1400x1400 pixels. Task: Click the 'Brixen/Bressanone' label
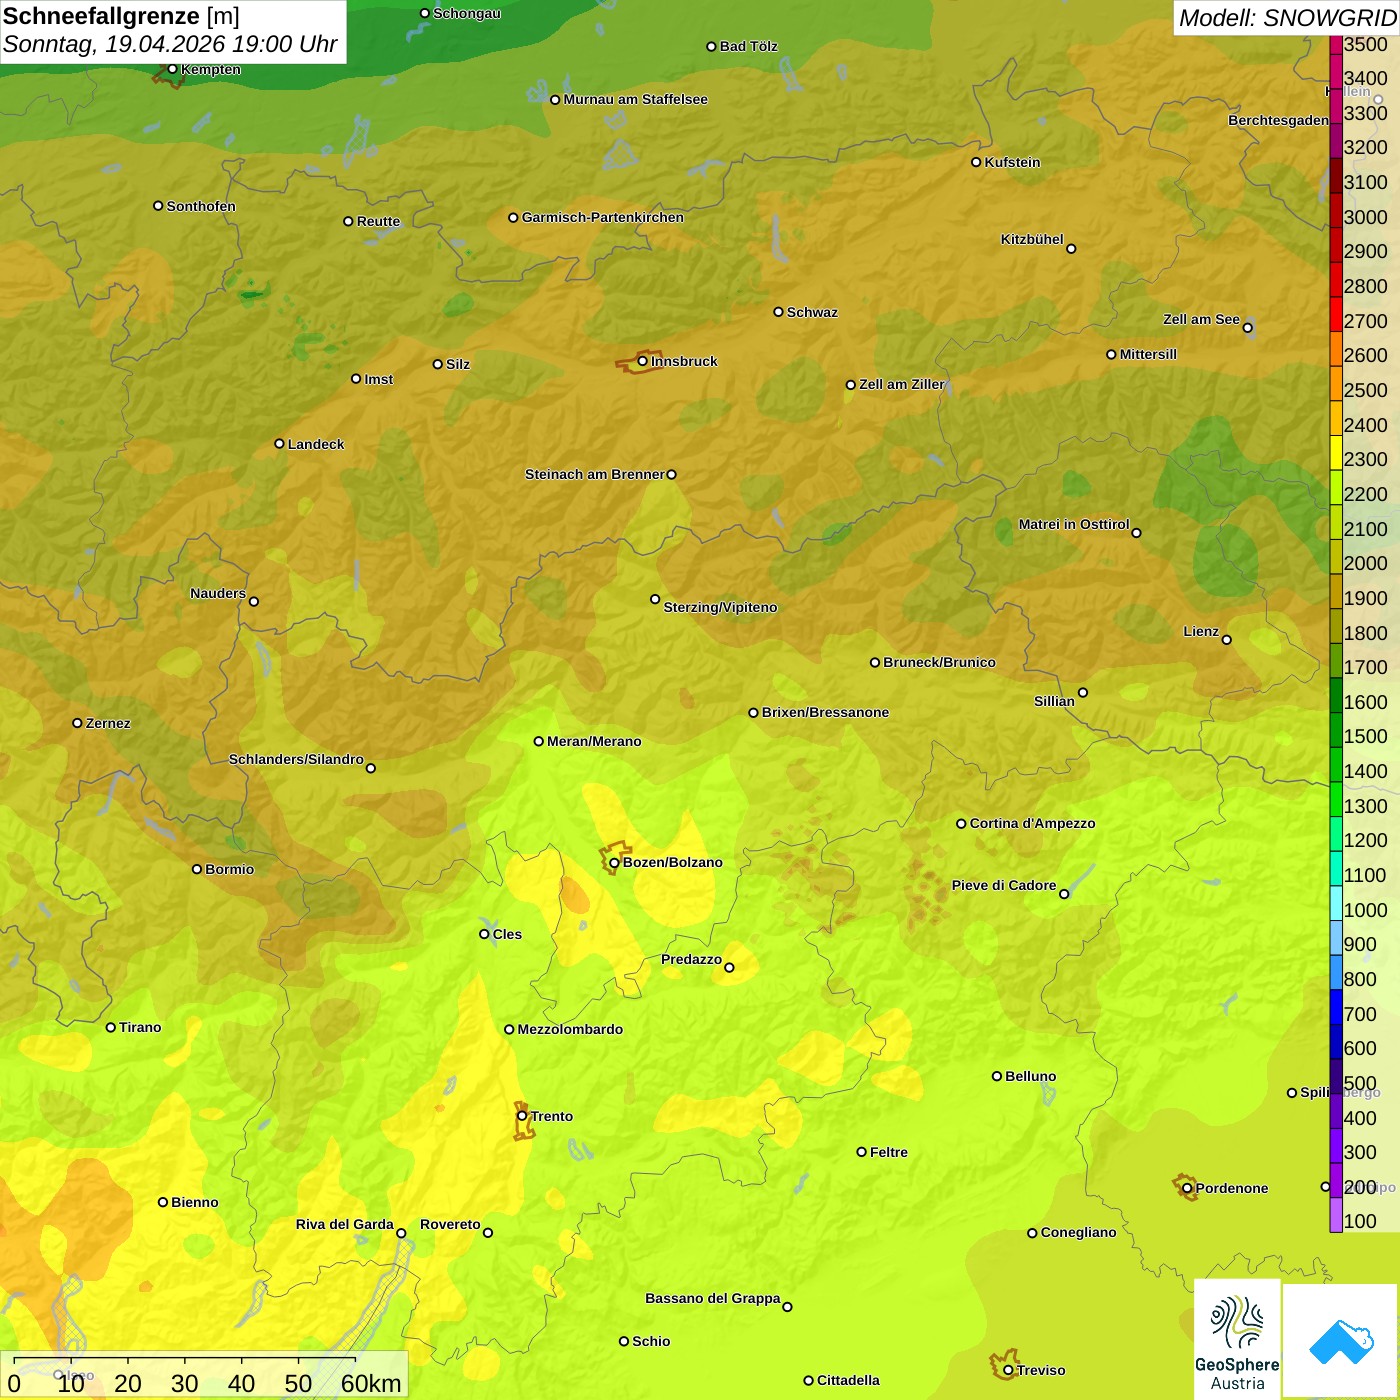pyautogui.click(x=825, y=712)
